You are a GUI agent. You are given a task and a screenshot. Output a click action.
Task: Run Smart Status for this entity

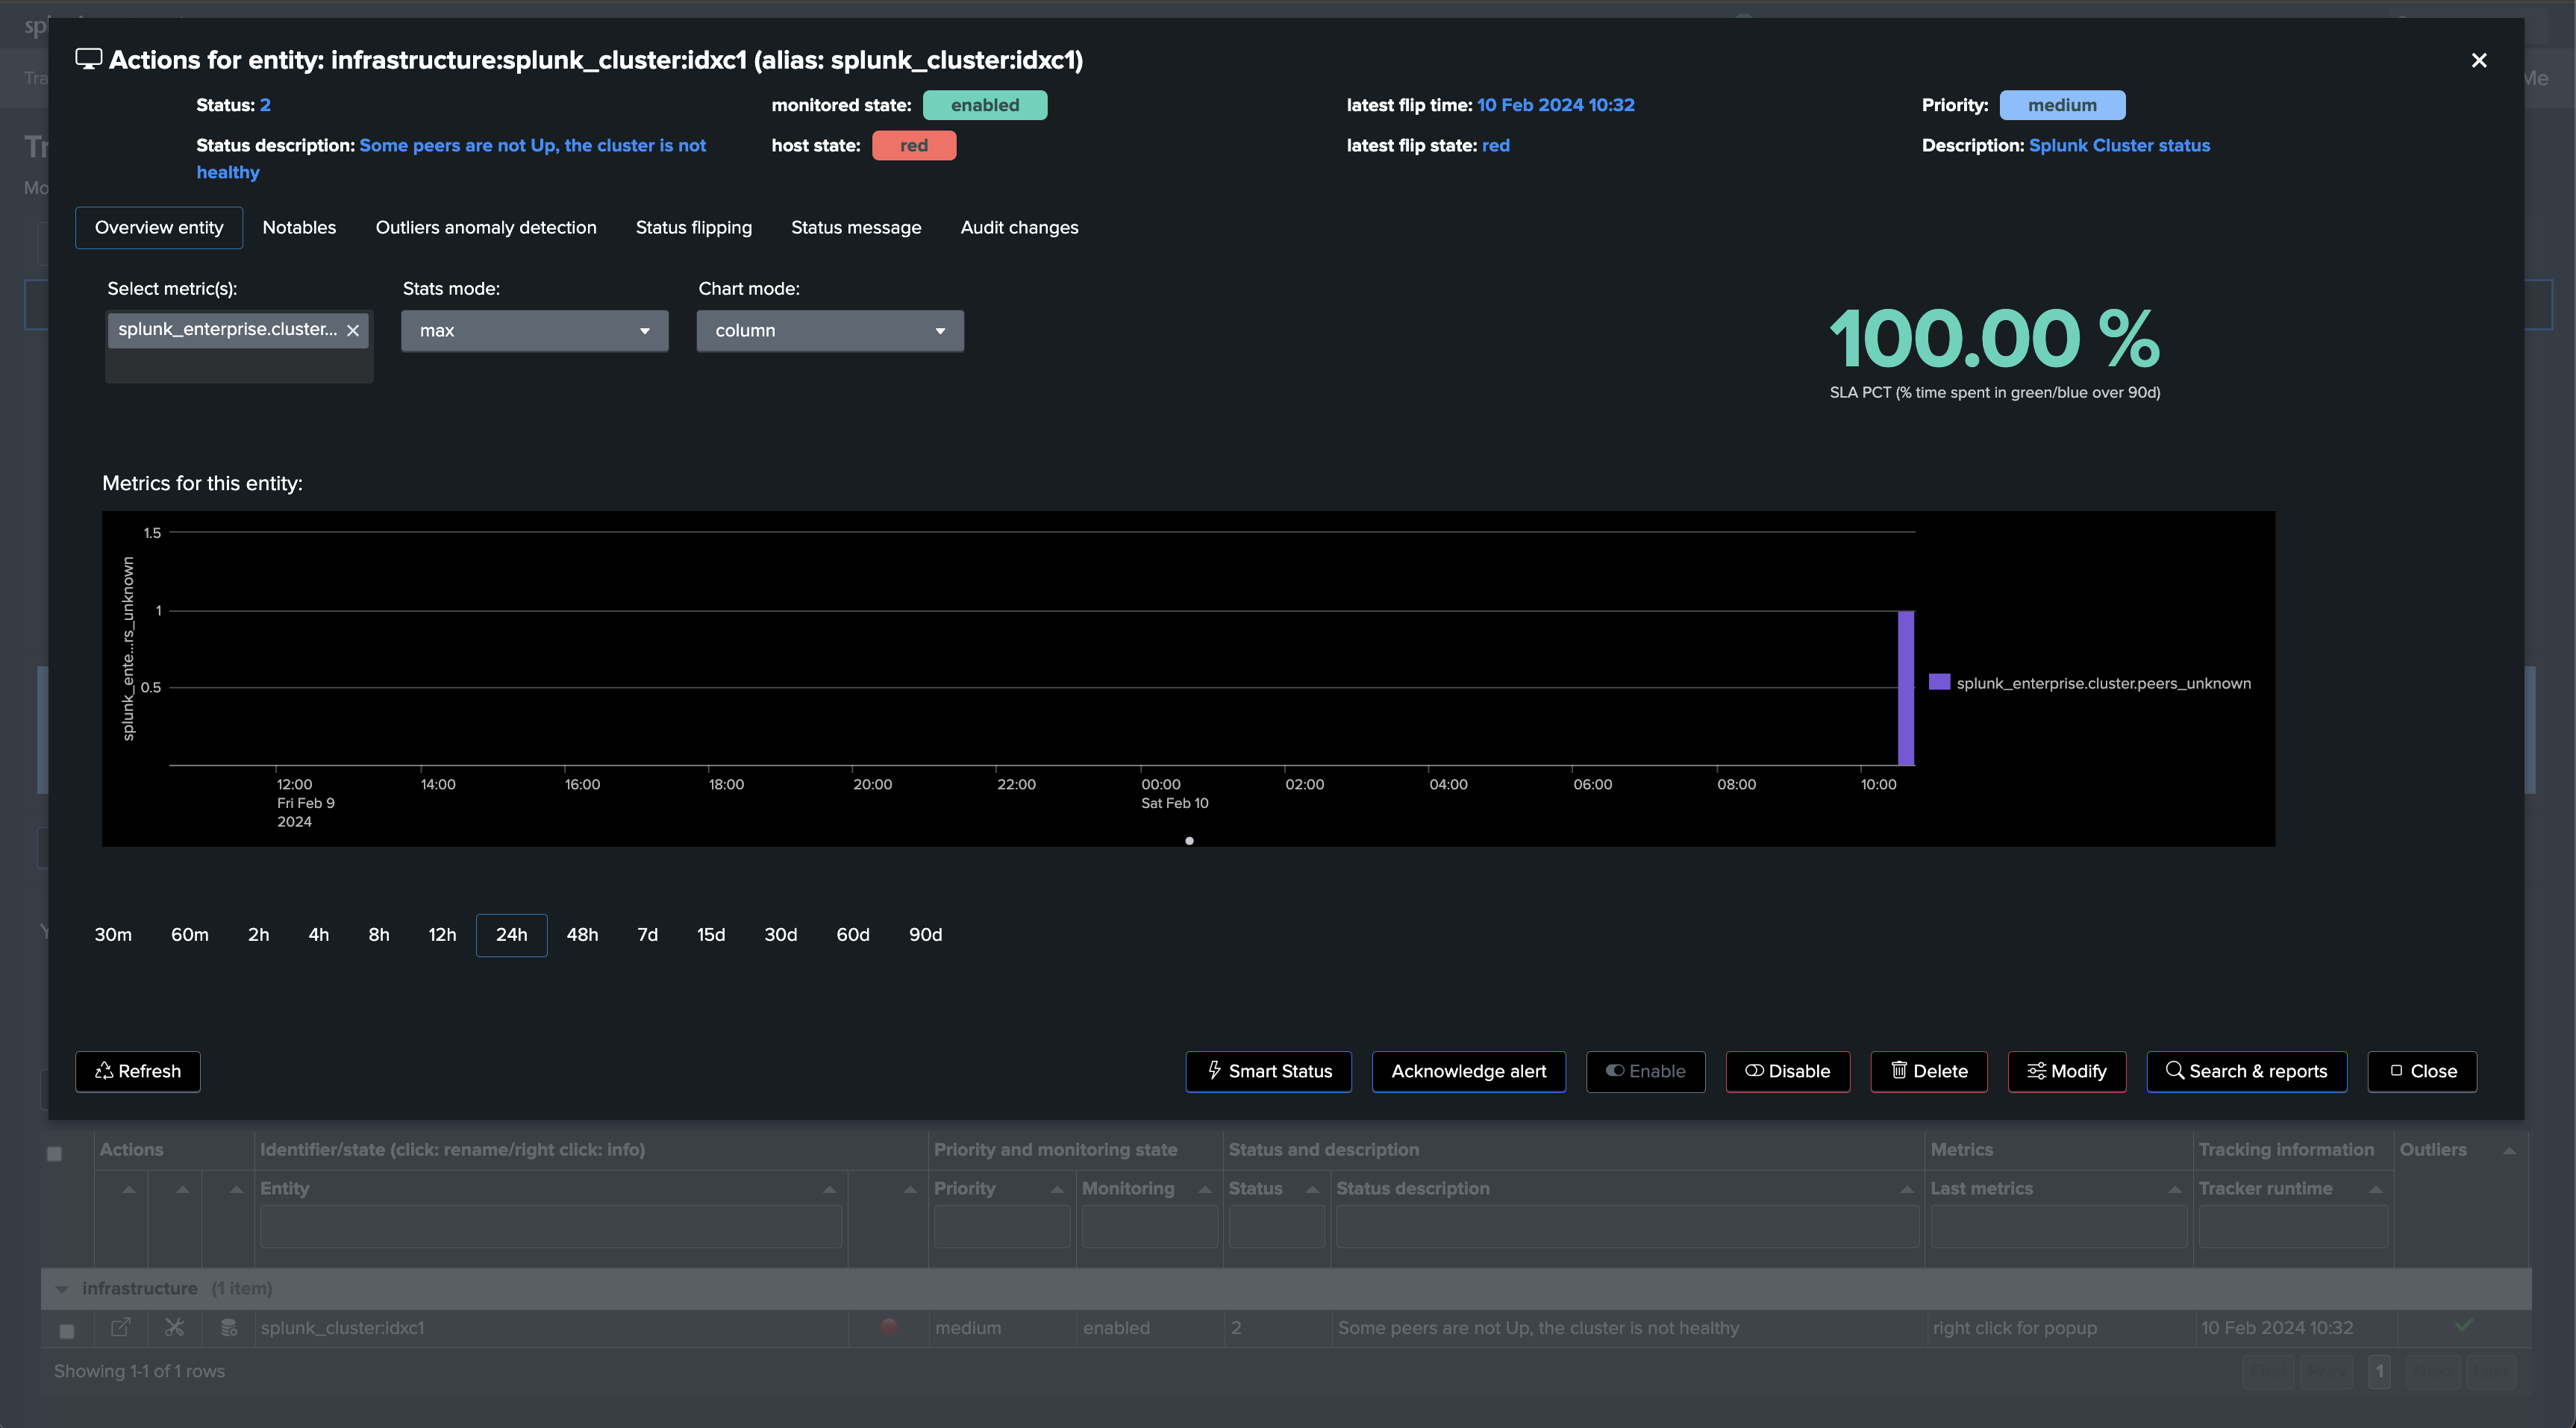pos(1269,1072)
